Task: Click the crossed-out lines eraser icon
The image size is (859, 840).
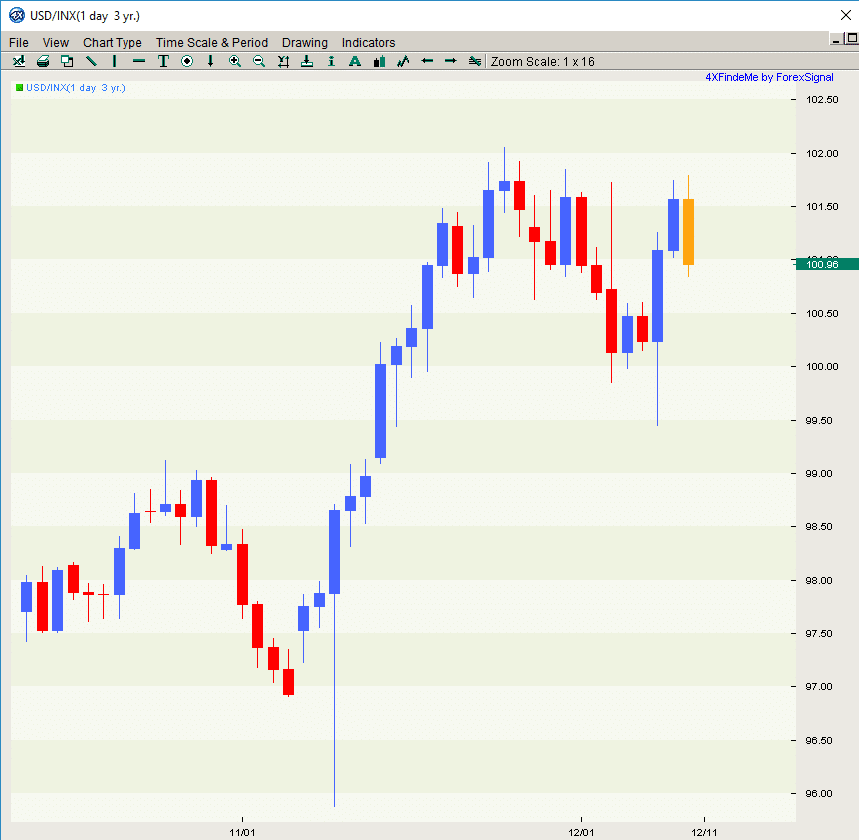Action: coord(475,61)
